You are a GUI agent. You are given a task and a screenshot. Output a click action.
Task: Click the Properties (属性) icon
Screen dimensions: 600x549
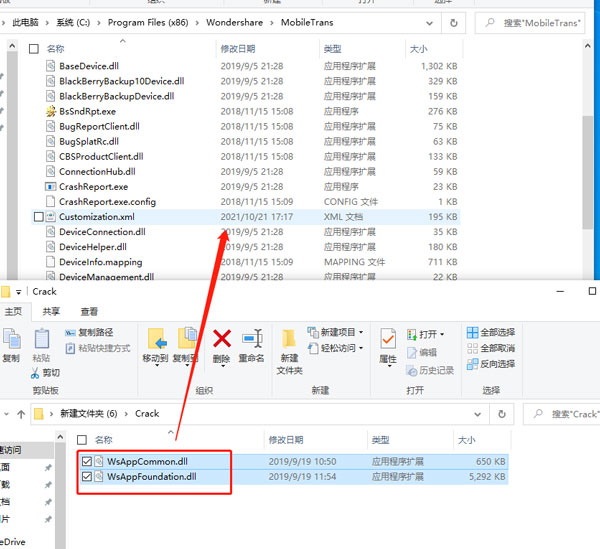pyautogui.click(x=388, y=339)
